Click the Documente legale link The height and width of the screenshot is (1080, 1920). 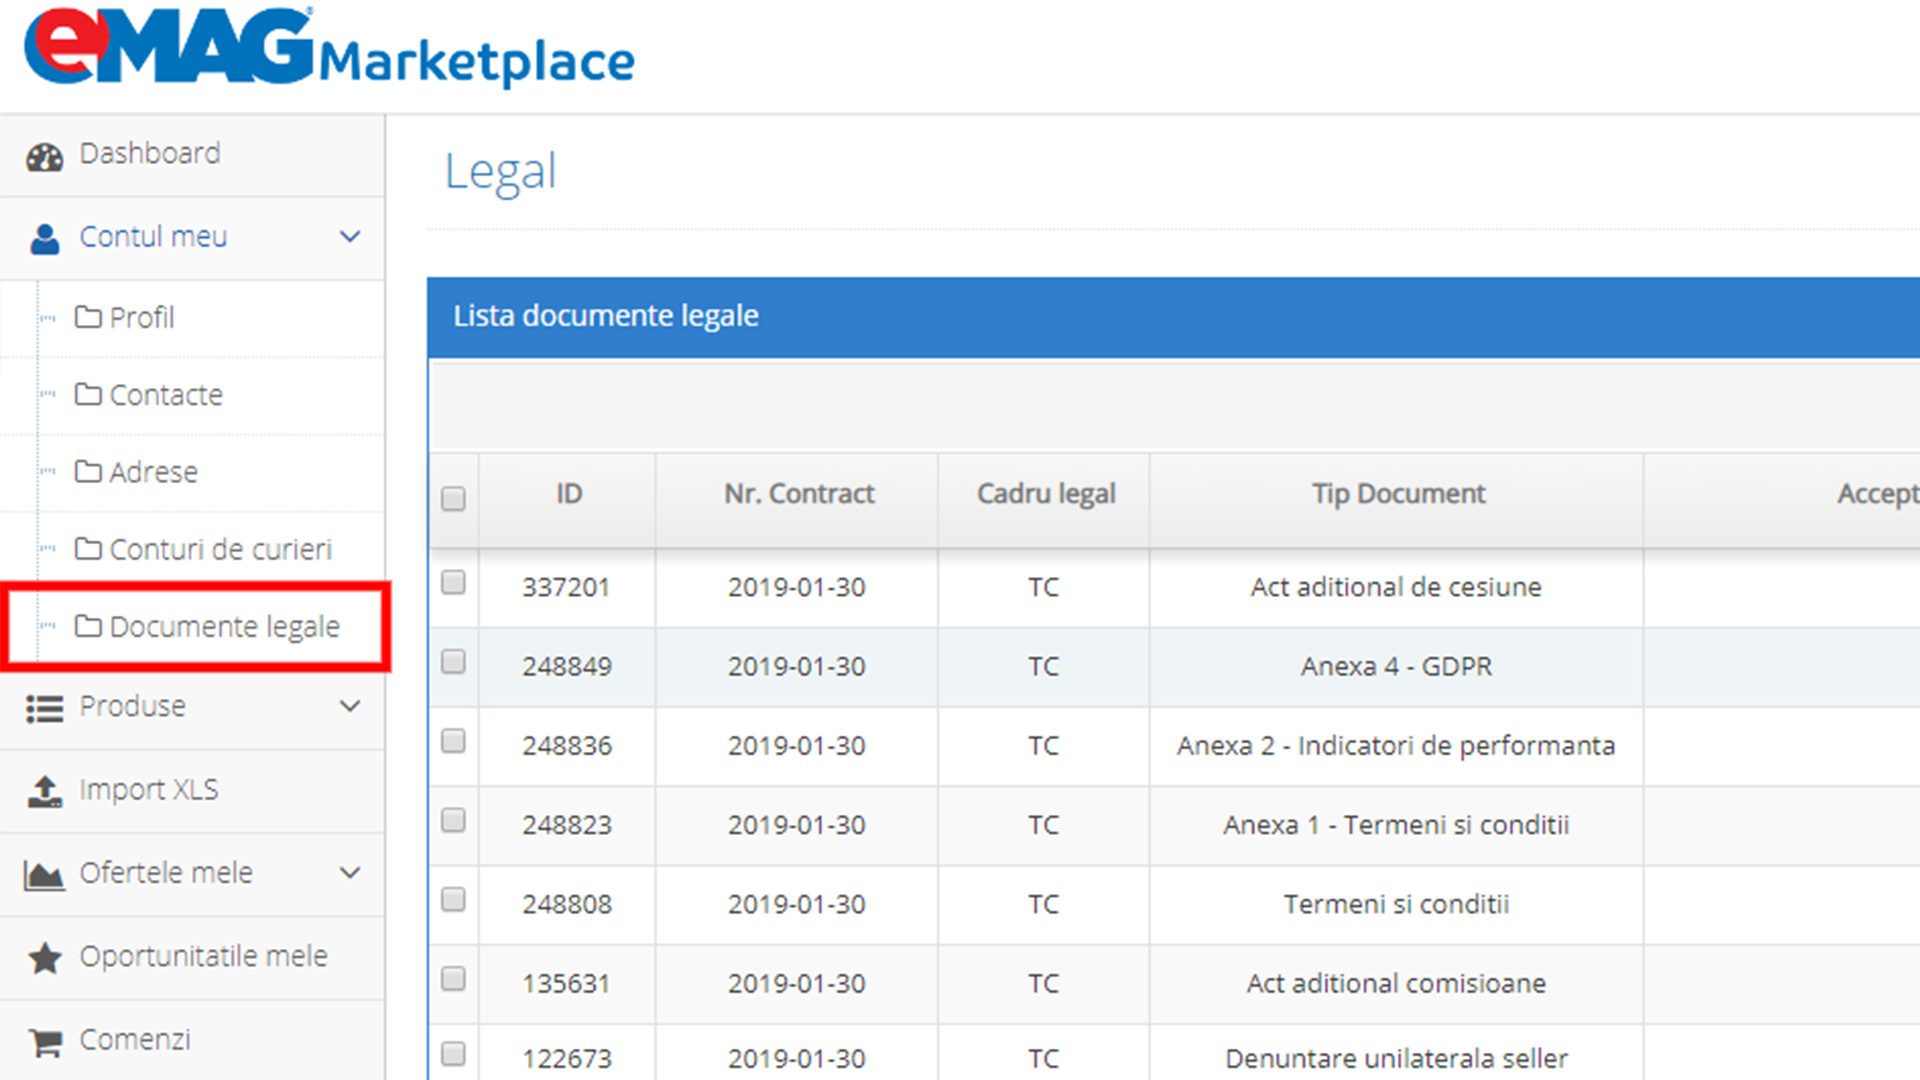pos(224,627)
